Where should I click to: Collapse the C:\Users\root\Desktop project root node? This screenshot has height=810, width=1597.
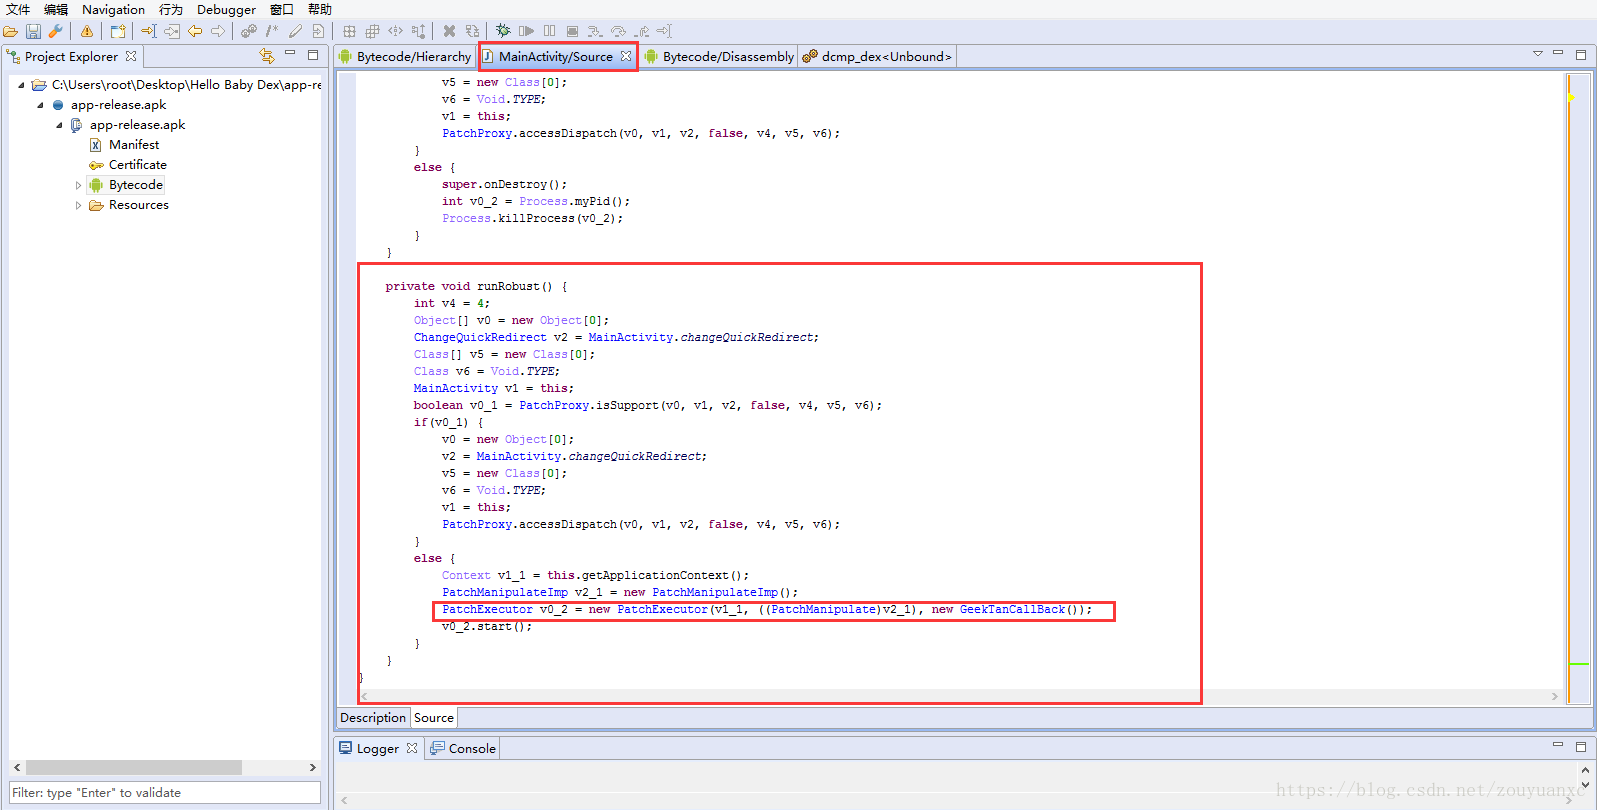point(21,85)
